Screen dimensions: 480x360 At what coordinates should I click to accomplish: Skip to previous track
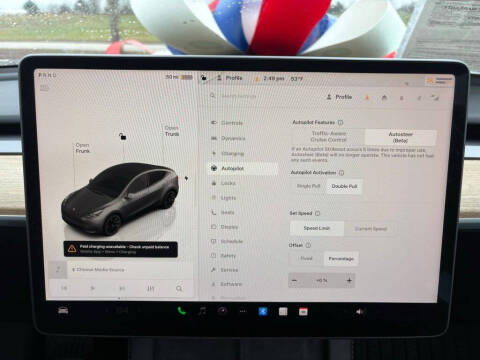click(64, 288)
